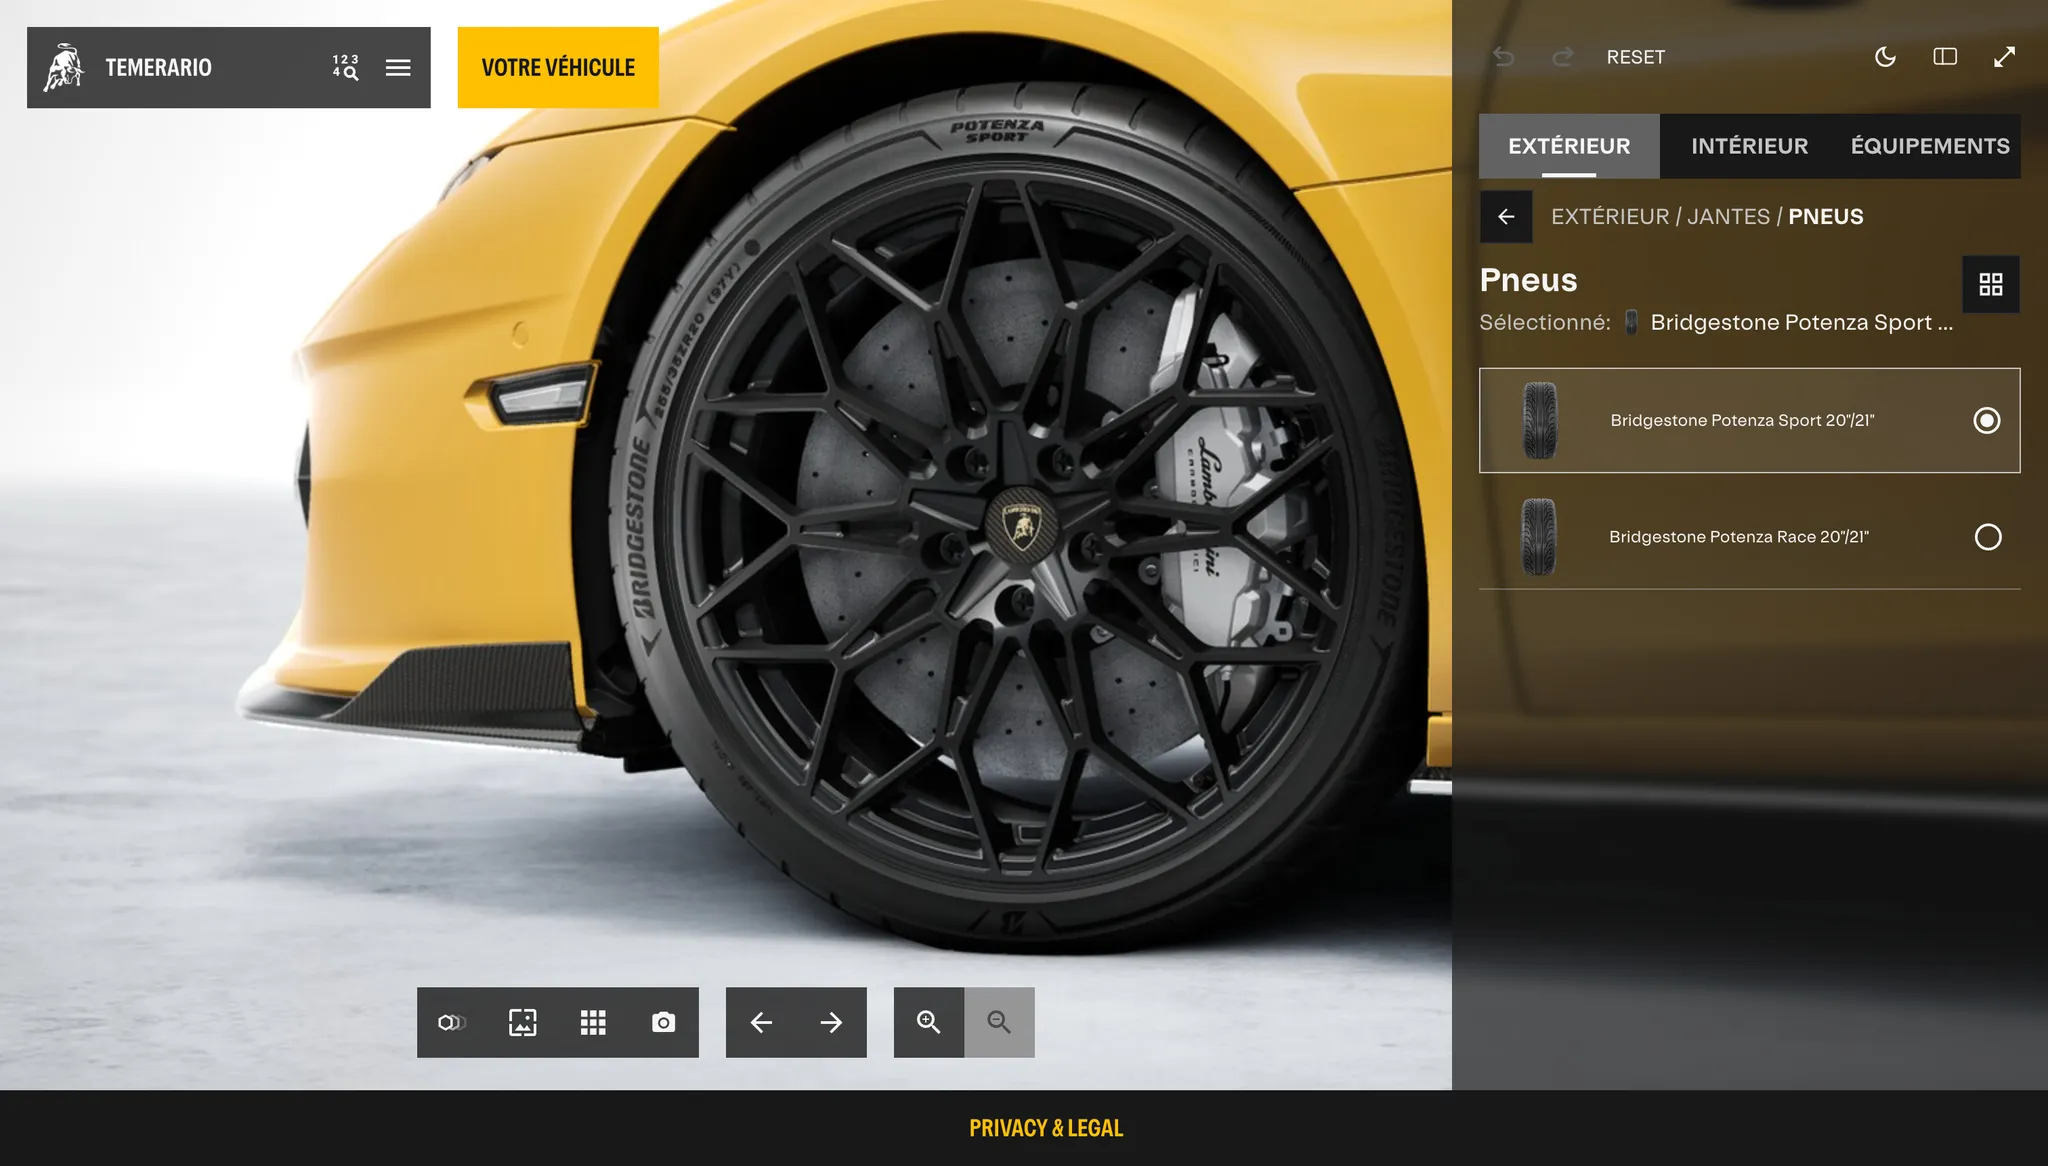Reset the configuration

tap(1636, 57)
